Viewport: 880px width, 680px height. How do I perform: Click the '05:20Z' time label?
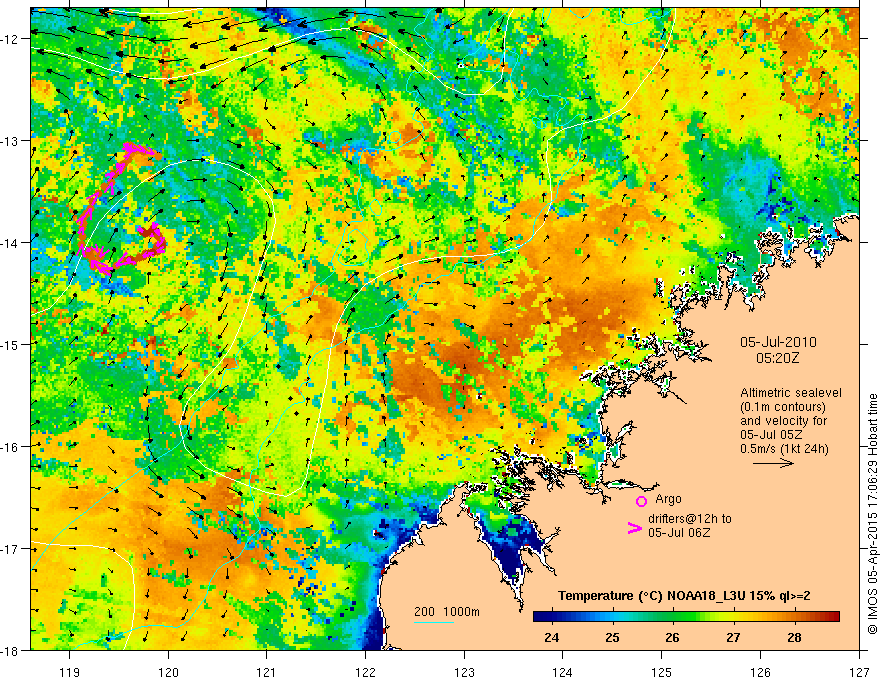[x=777, y=358]
